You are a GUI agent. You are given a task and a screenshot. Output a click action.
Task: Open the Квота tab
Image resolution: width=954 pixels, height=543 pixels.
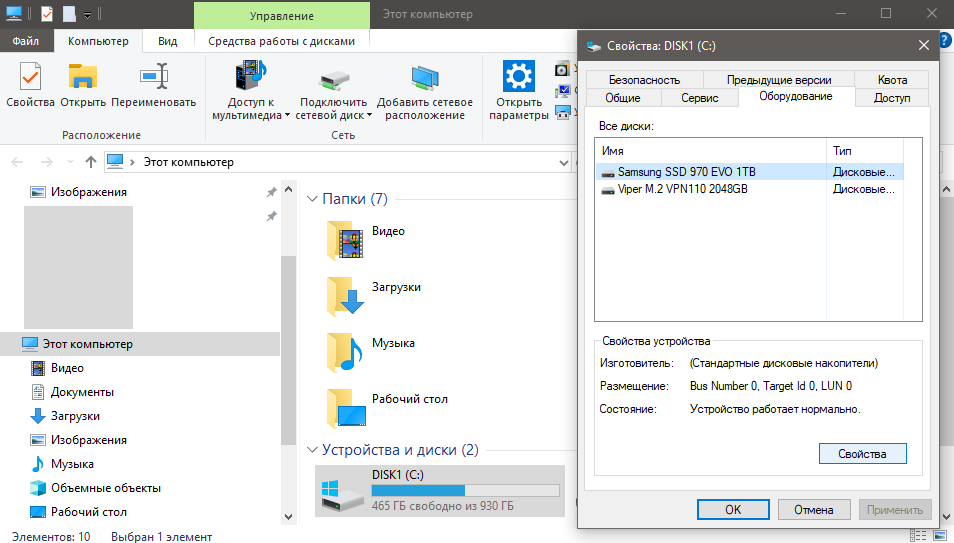coord(892,80)
